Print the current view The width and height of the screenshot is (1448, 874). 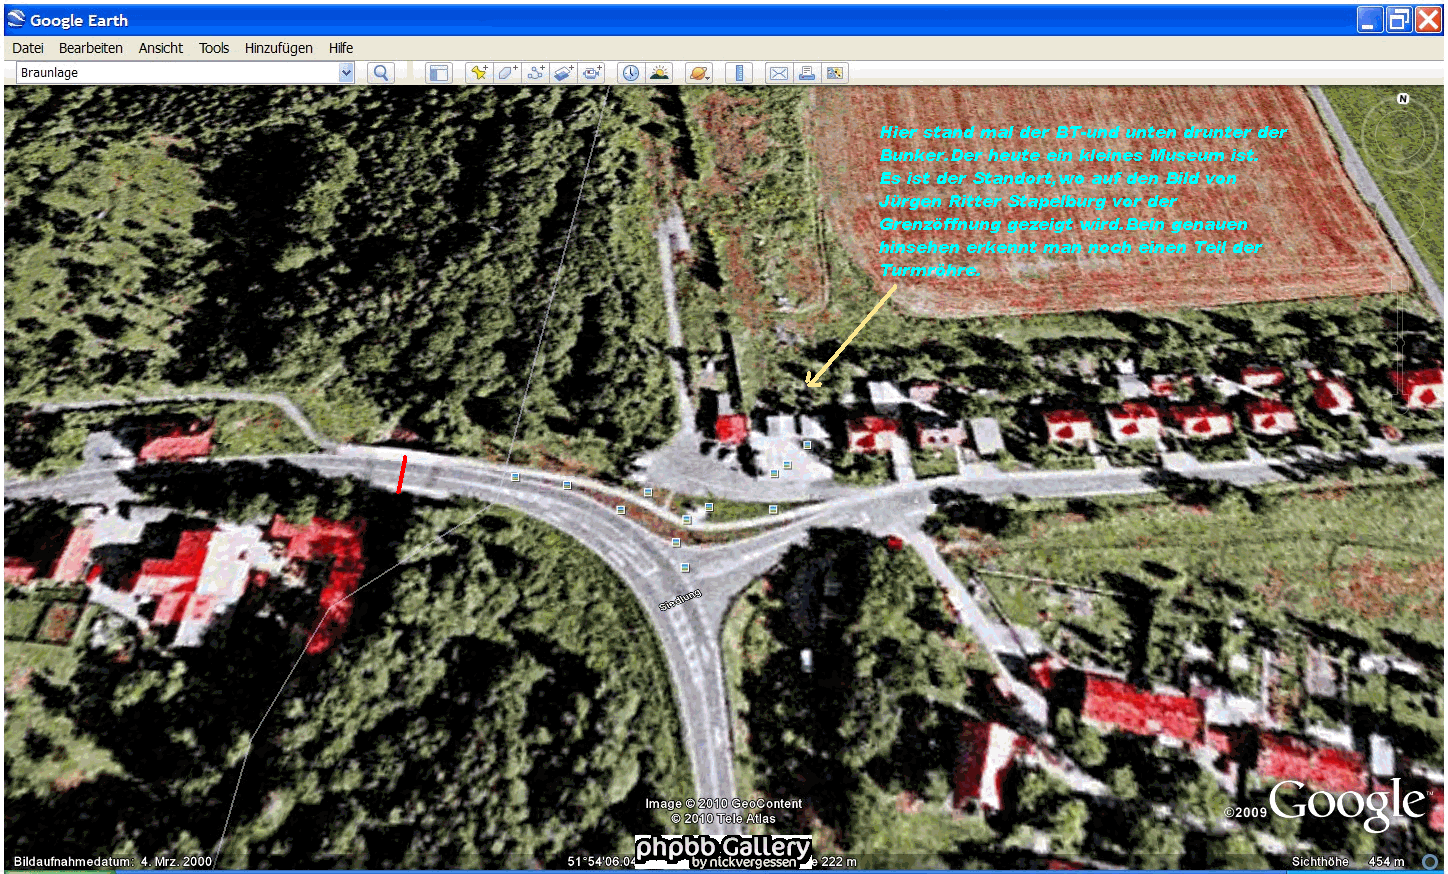(806, 73)
